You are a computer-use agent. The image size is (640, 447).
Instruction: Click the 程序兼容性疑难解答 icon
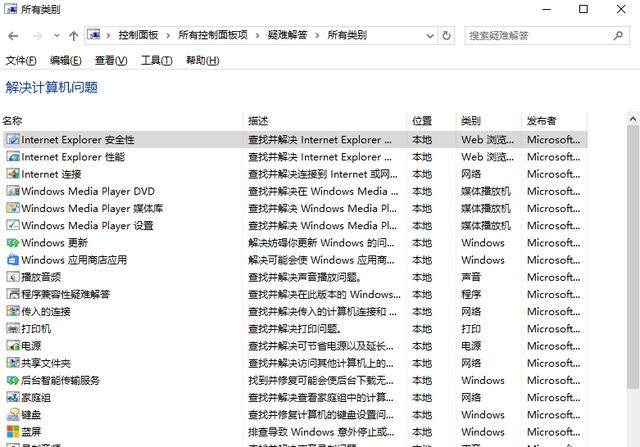click(x=13, y=294)
